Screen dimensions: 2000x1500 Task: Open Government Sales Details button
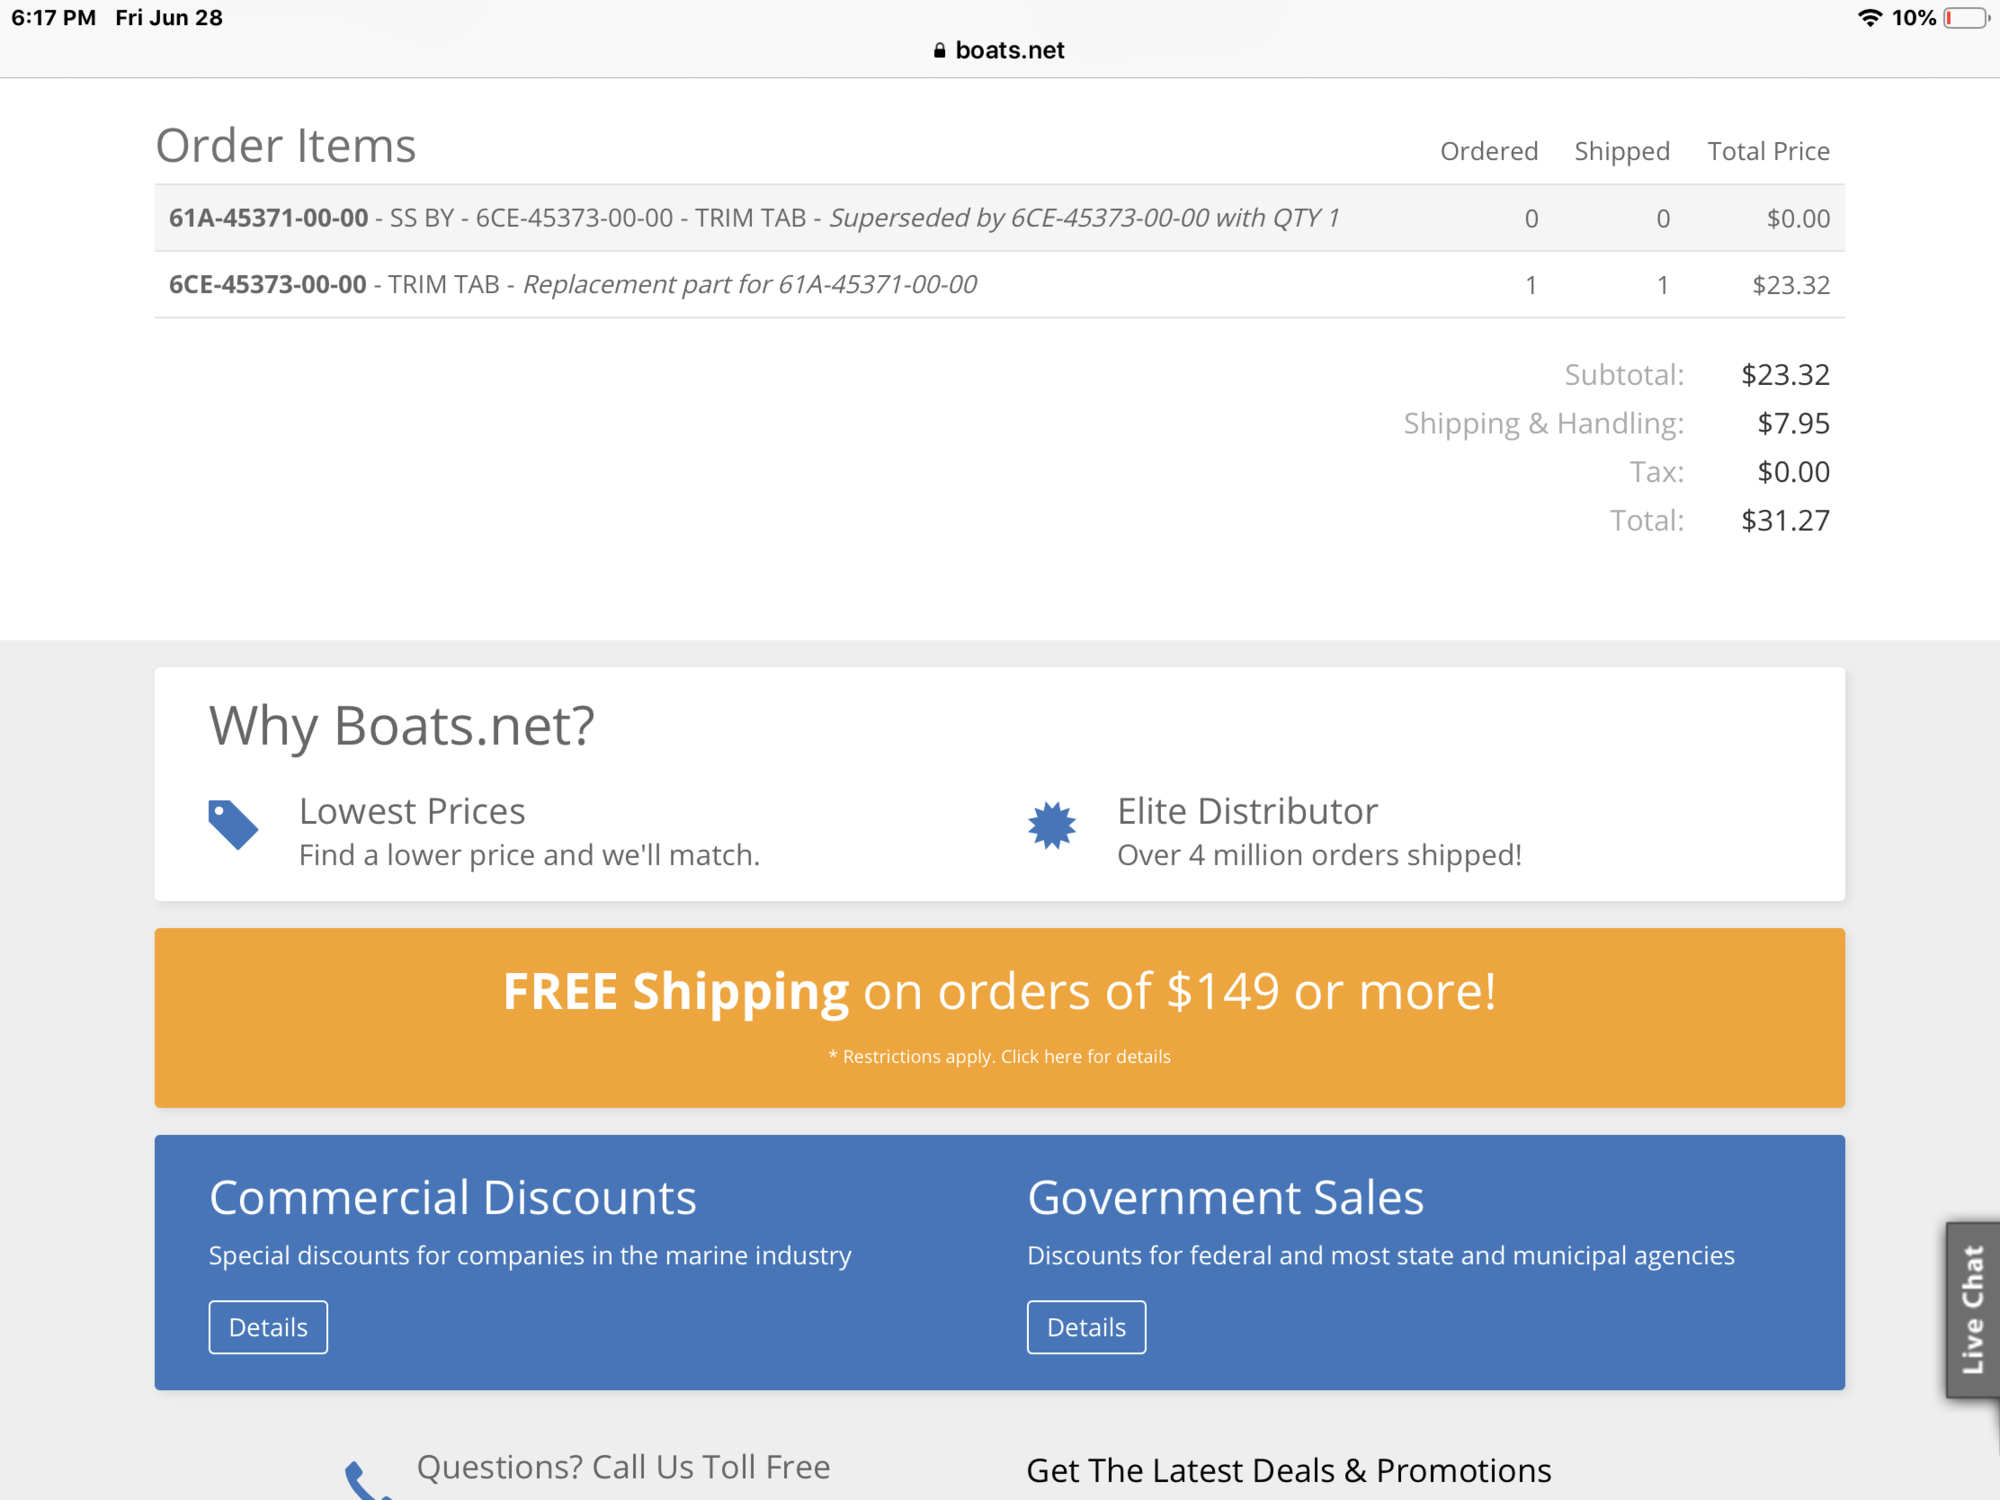[x=1086, y=1327]
